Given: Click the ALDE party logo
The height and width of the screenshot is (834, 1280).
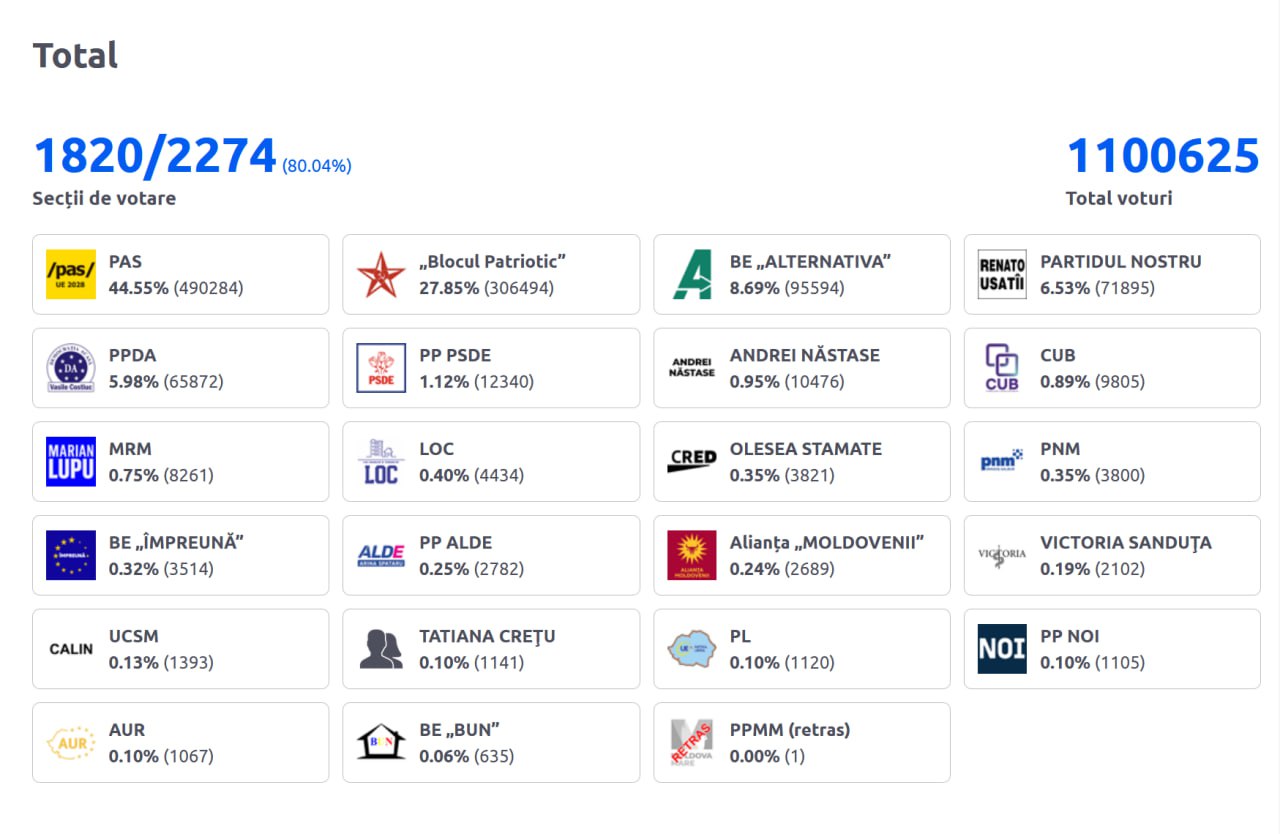Looking at the screenshot, I should point(381,556).
